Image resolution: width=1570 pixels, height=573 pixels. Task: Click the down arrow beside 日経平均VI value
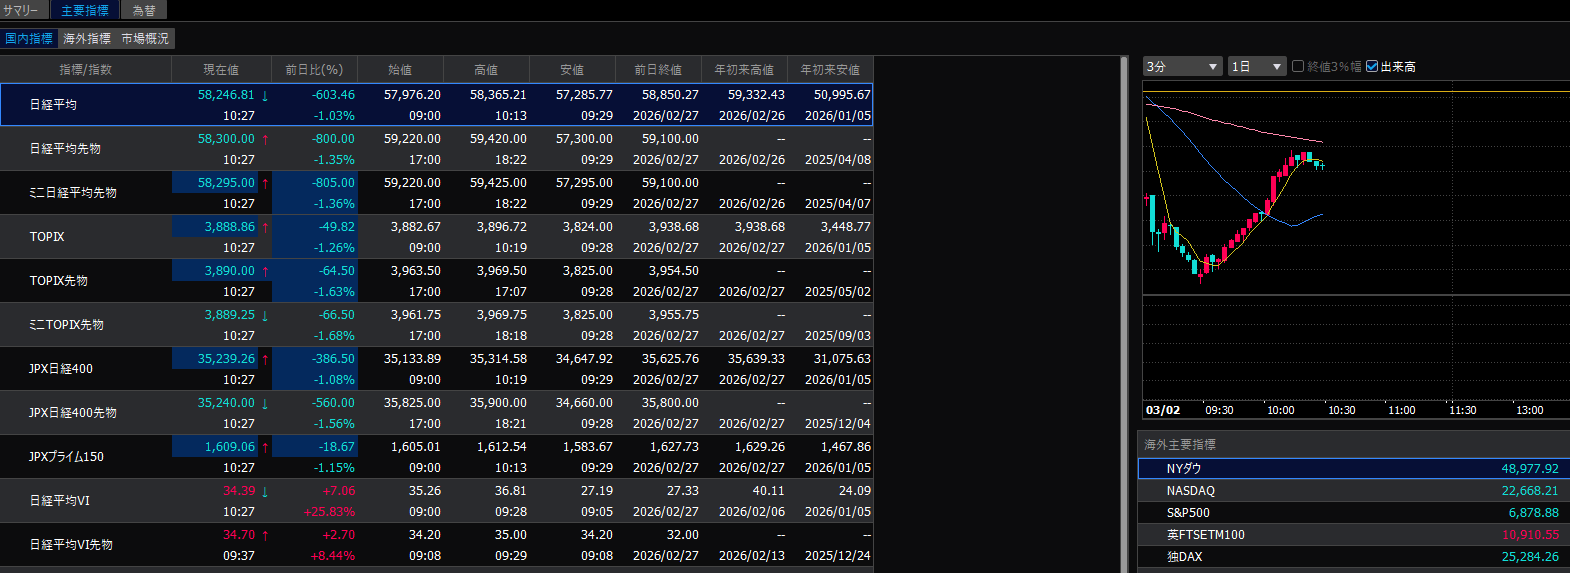(265, 491)
